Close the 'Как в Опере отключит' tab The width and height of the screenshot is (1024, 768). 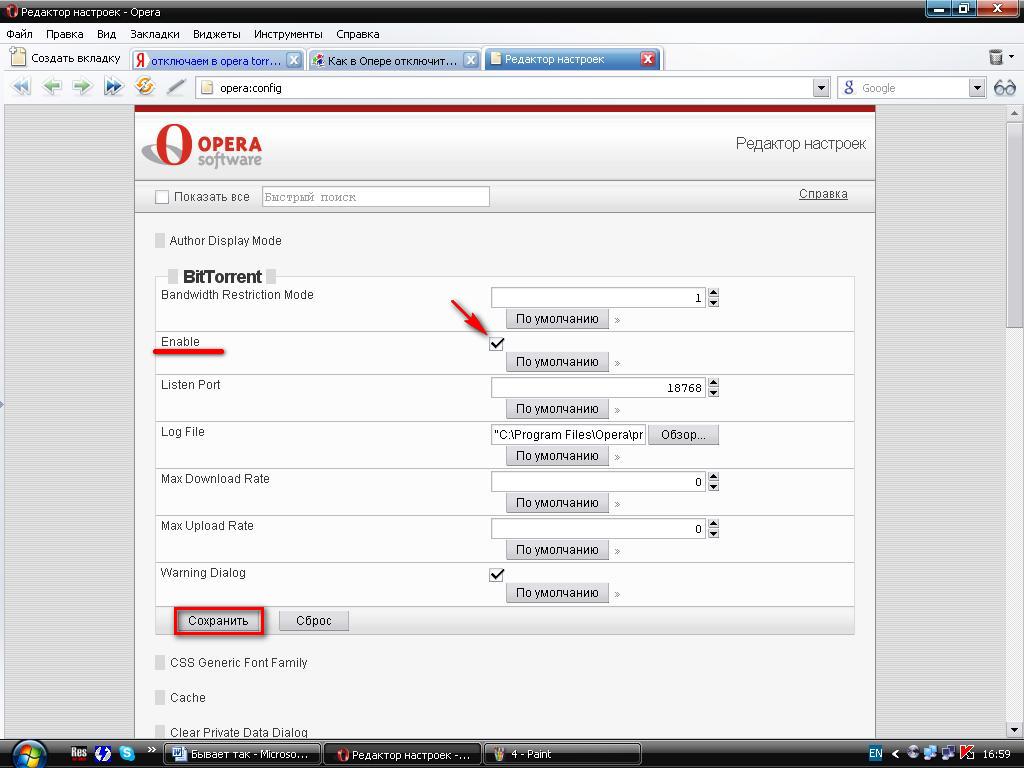470,60
